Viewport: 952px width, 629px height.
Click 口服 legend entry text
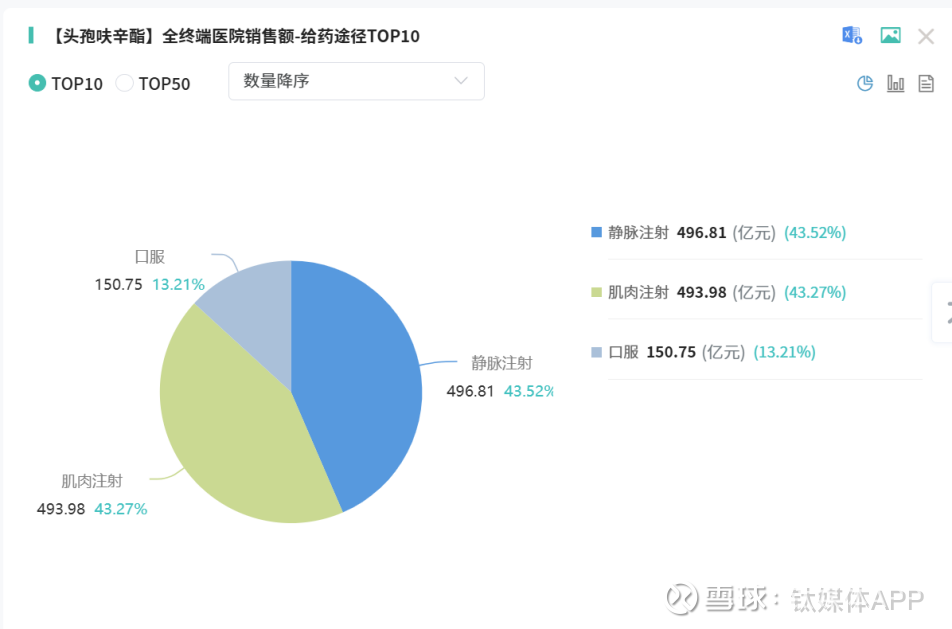pyautogui.click(x=624, y=352)
